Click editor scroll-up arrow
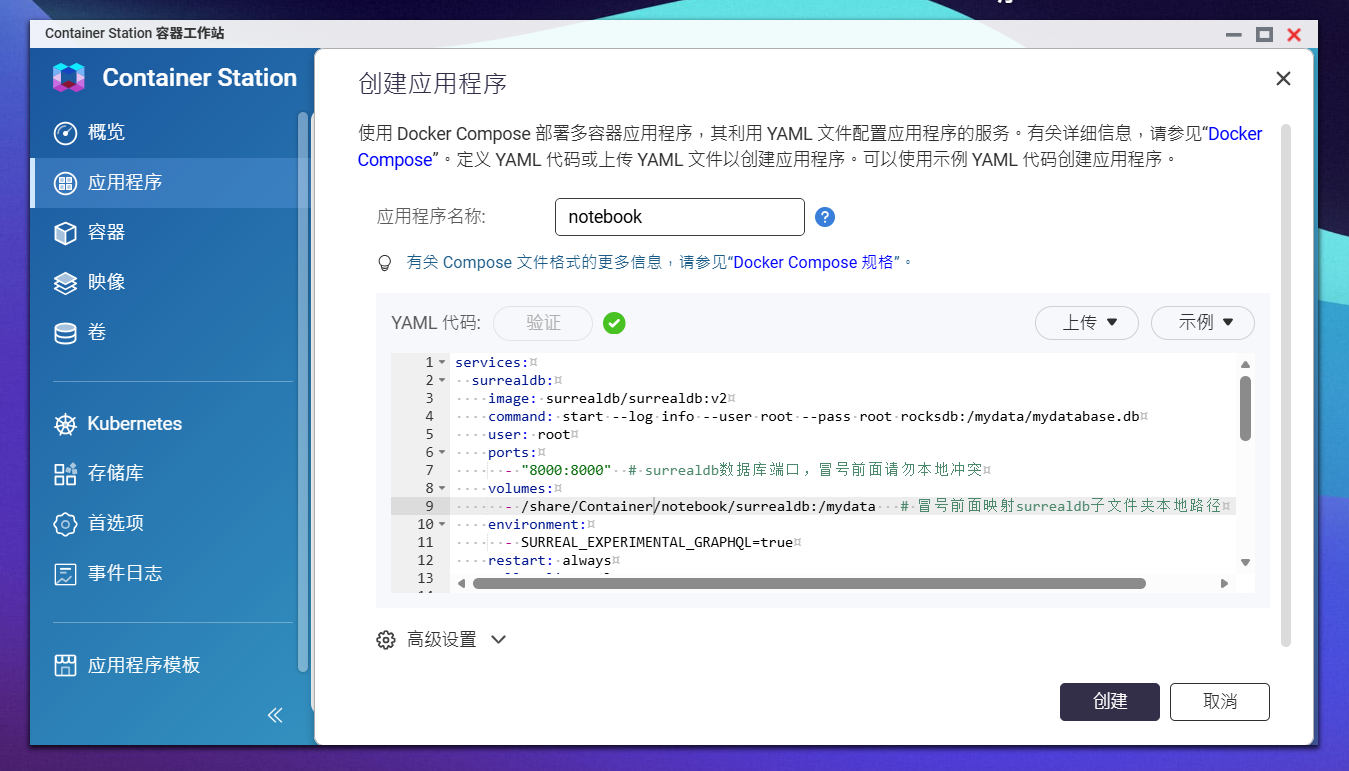 click(1245, 365)
